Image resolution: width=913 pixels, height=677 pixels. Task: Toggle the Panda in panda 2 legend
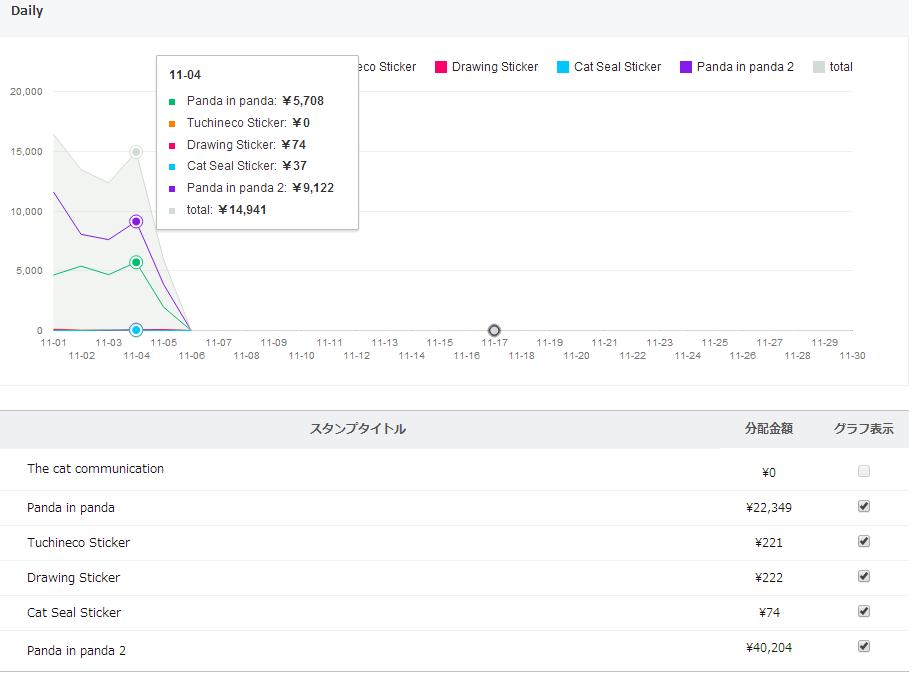click(x=736, y=67)
